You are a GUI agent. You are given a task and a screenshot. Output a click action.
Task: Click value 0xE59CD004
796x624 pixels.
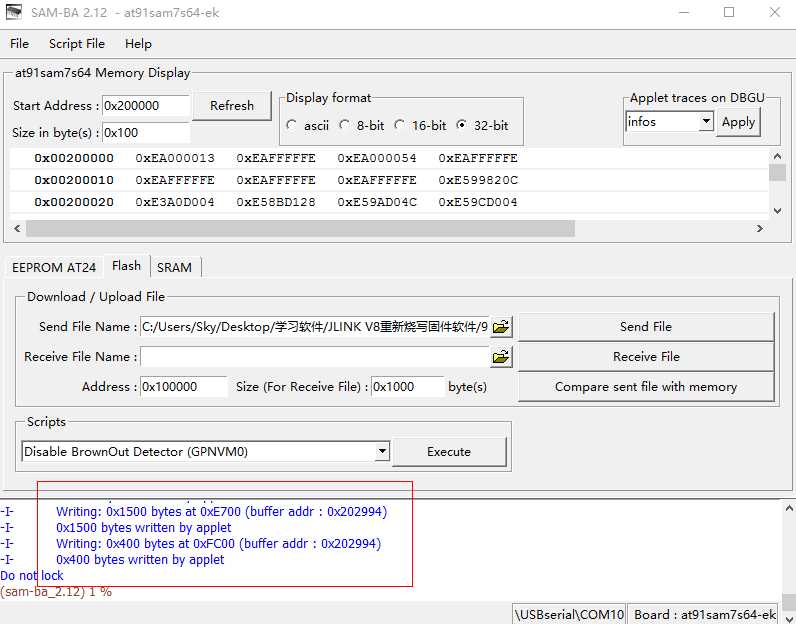coord(478,202)
